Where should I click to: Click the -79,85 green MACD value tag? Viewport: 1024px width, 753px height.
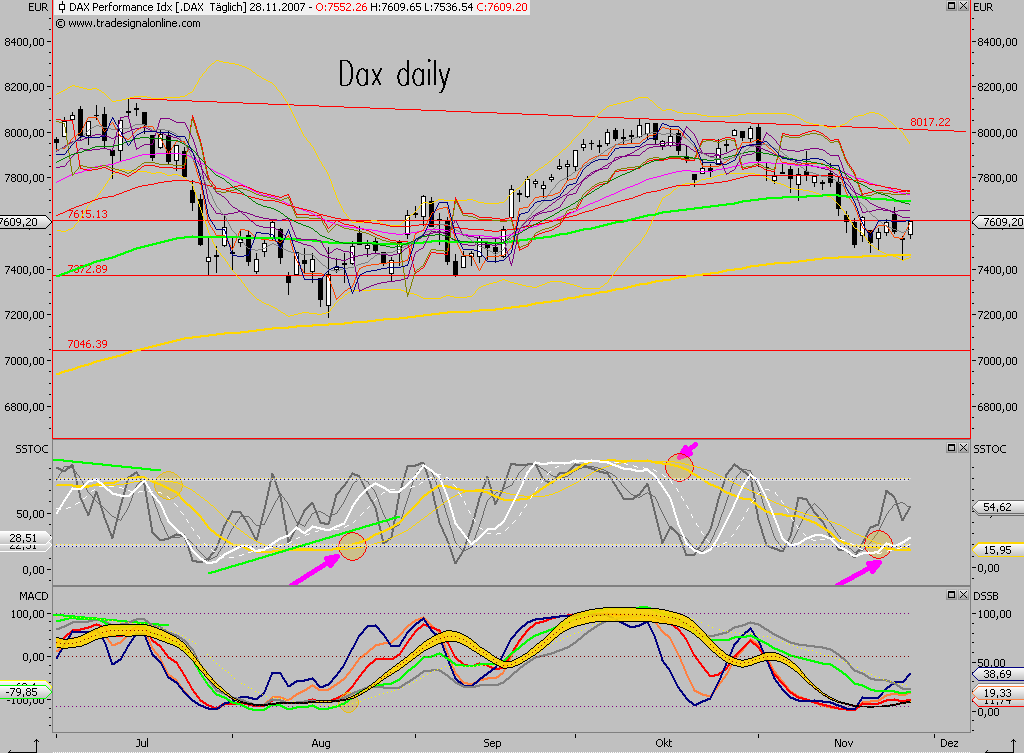[x=23, y=692]
